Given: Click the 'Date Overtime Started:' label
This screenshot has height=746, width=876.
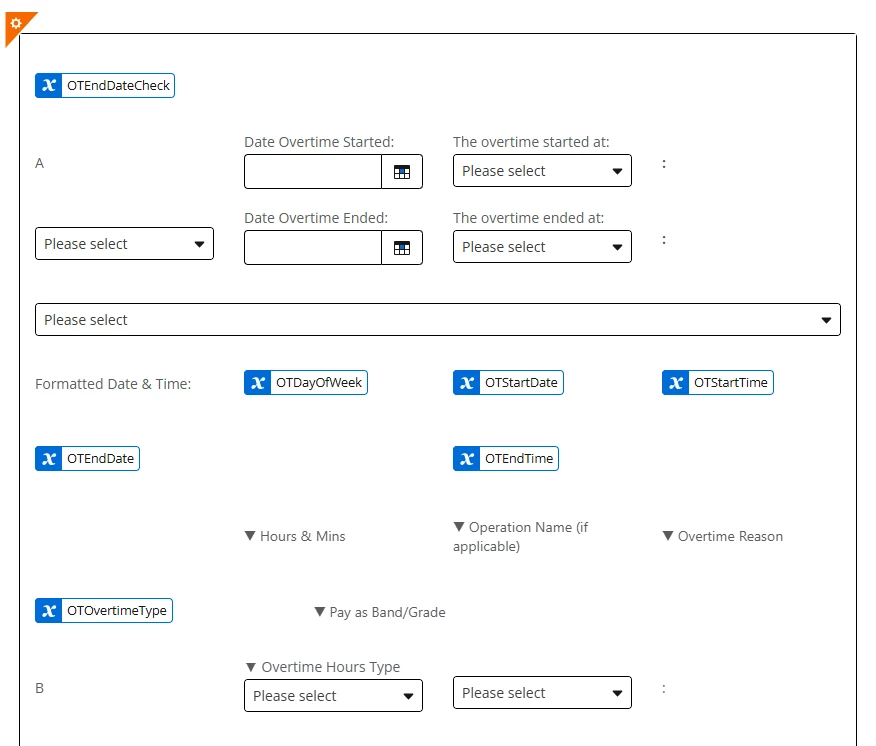Looking at the screenshot, I should [x=319, y=142].
